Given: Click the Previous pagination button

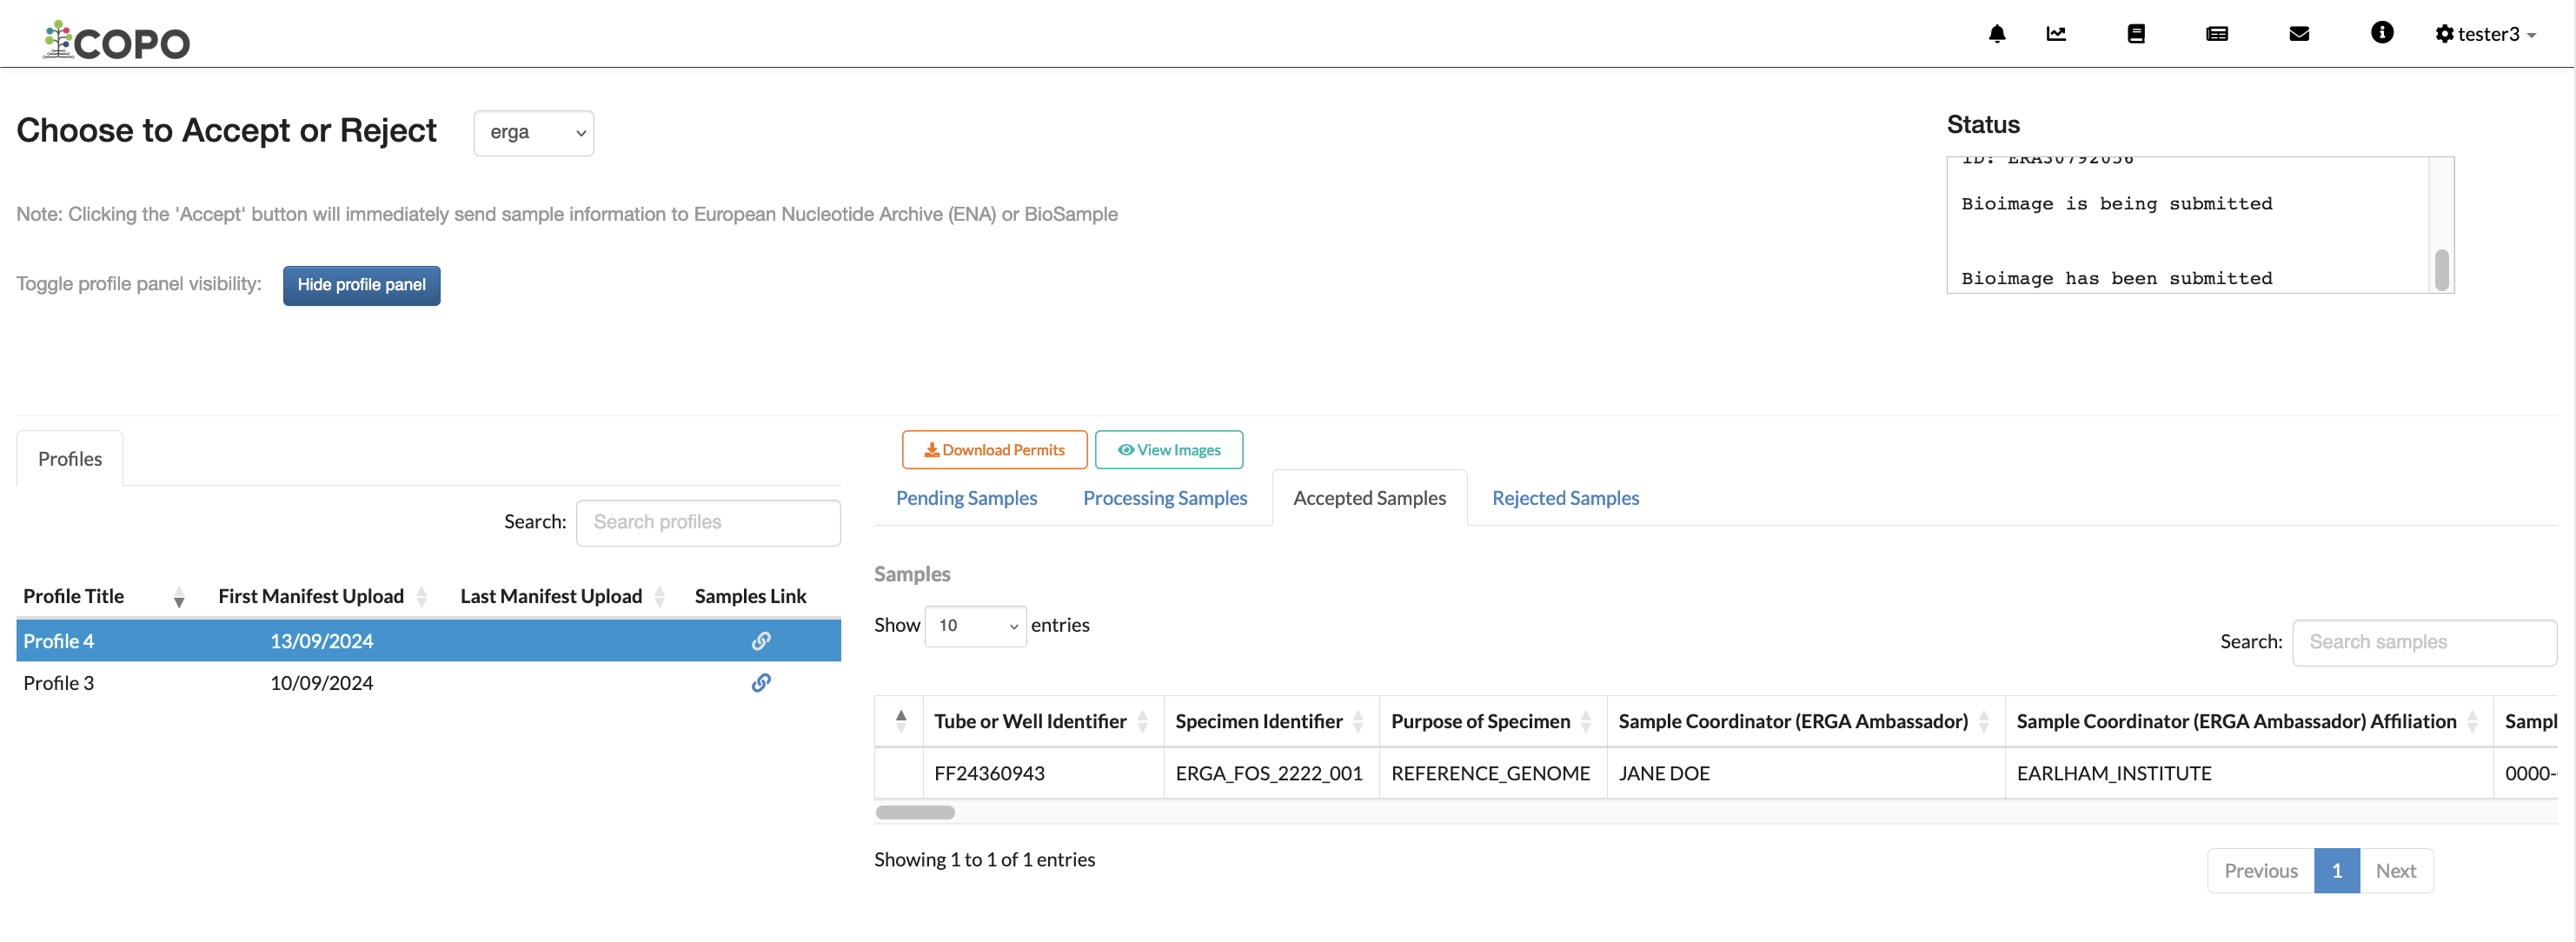Looking at the screenshot, I should [2260, 871].
